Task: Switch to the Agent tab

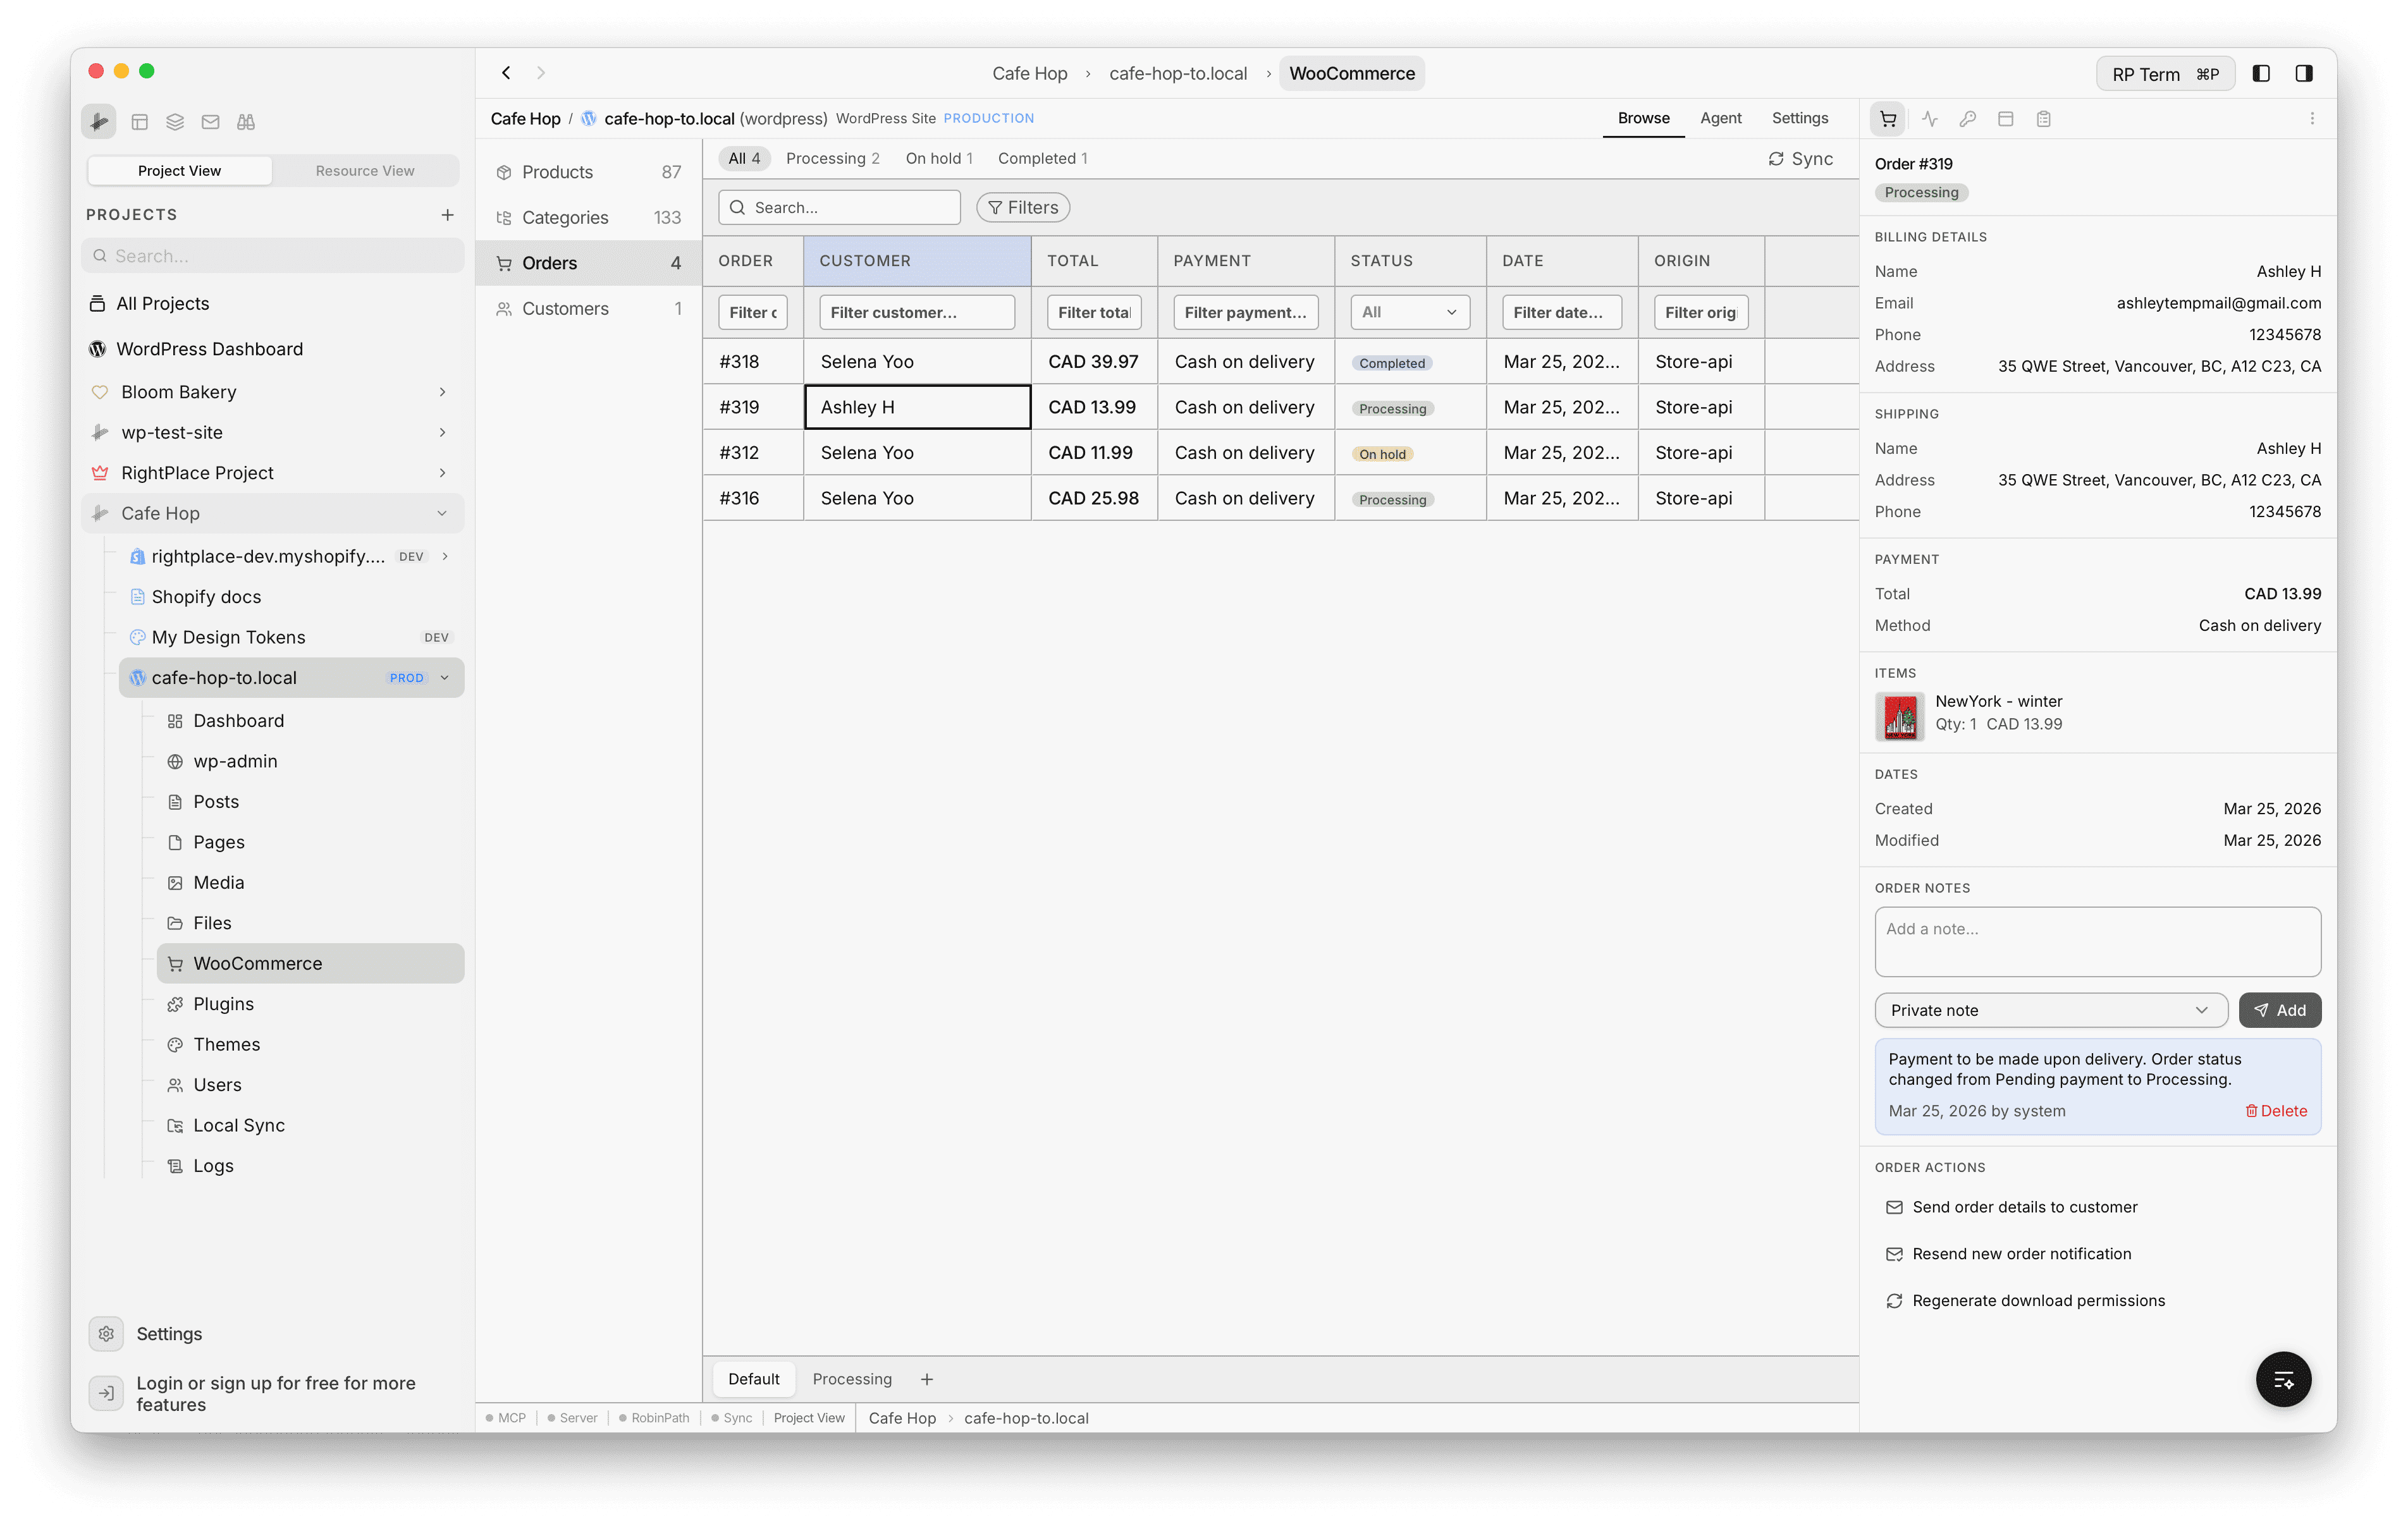Action: coord(1721,118)
